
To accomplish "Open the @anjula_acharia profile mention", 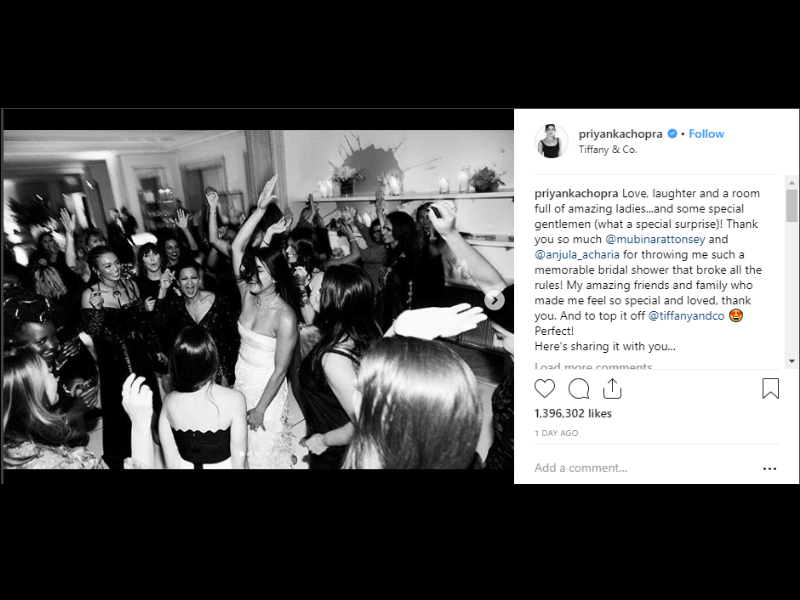I will [577, 255].
